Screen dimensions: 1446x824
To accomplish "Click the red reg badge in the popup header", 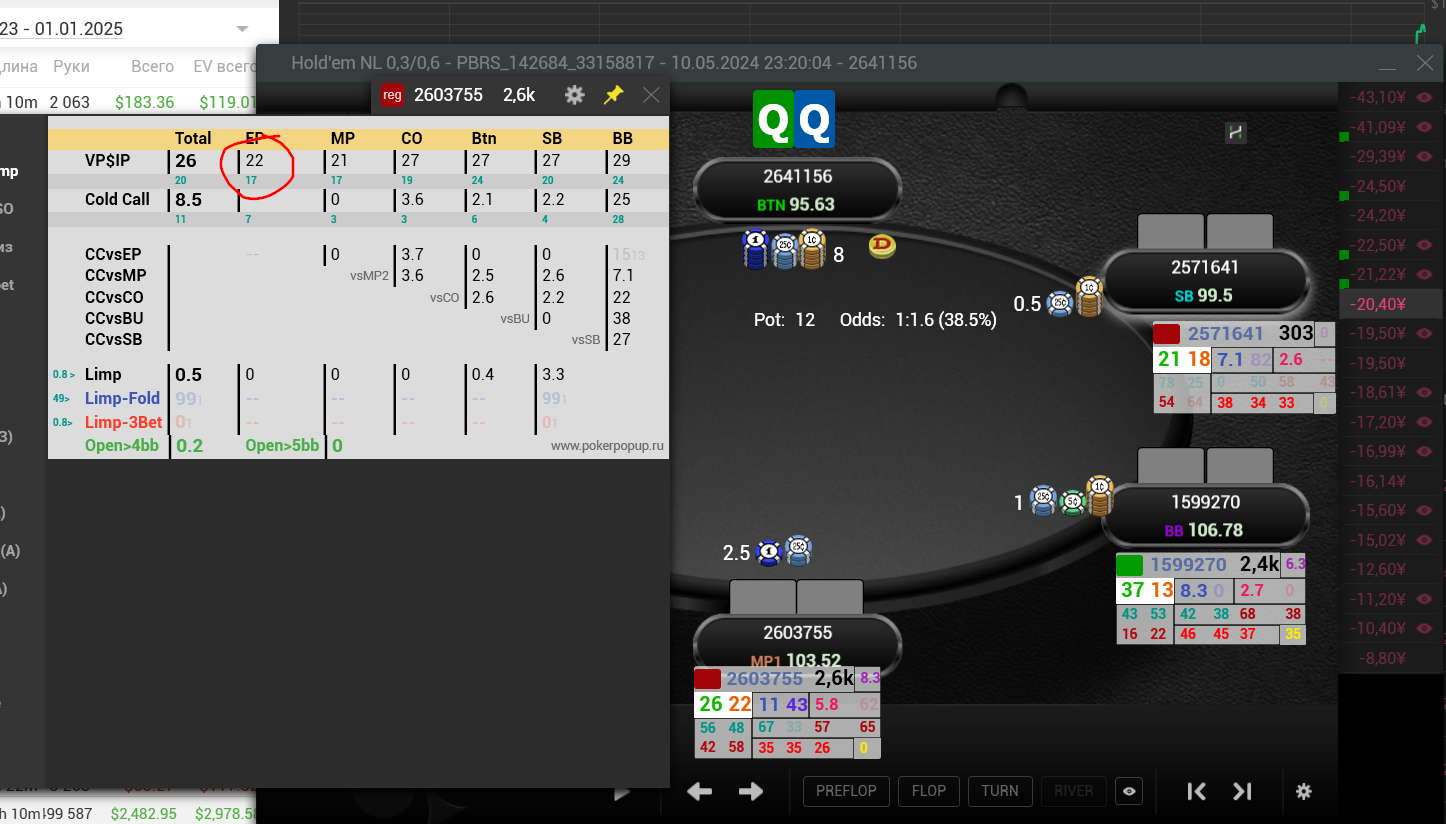I will [392, 95].
